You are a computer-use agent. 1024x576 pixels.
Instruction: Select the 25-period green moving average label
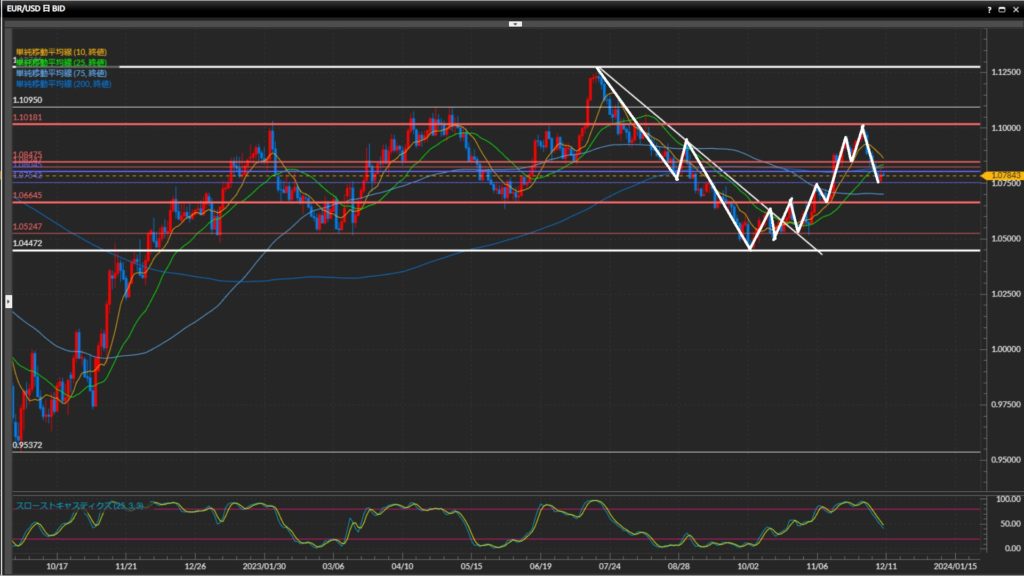pos(61,62)
